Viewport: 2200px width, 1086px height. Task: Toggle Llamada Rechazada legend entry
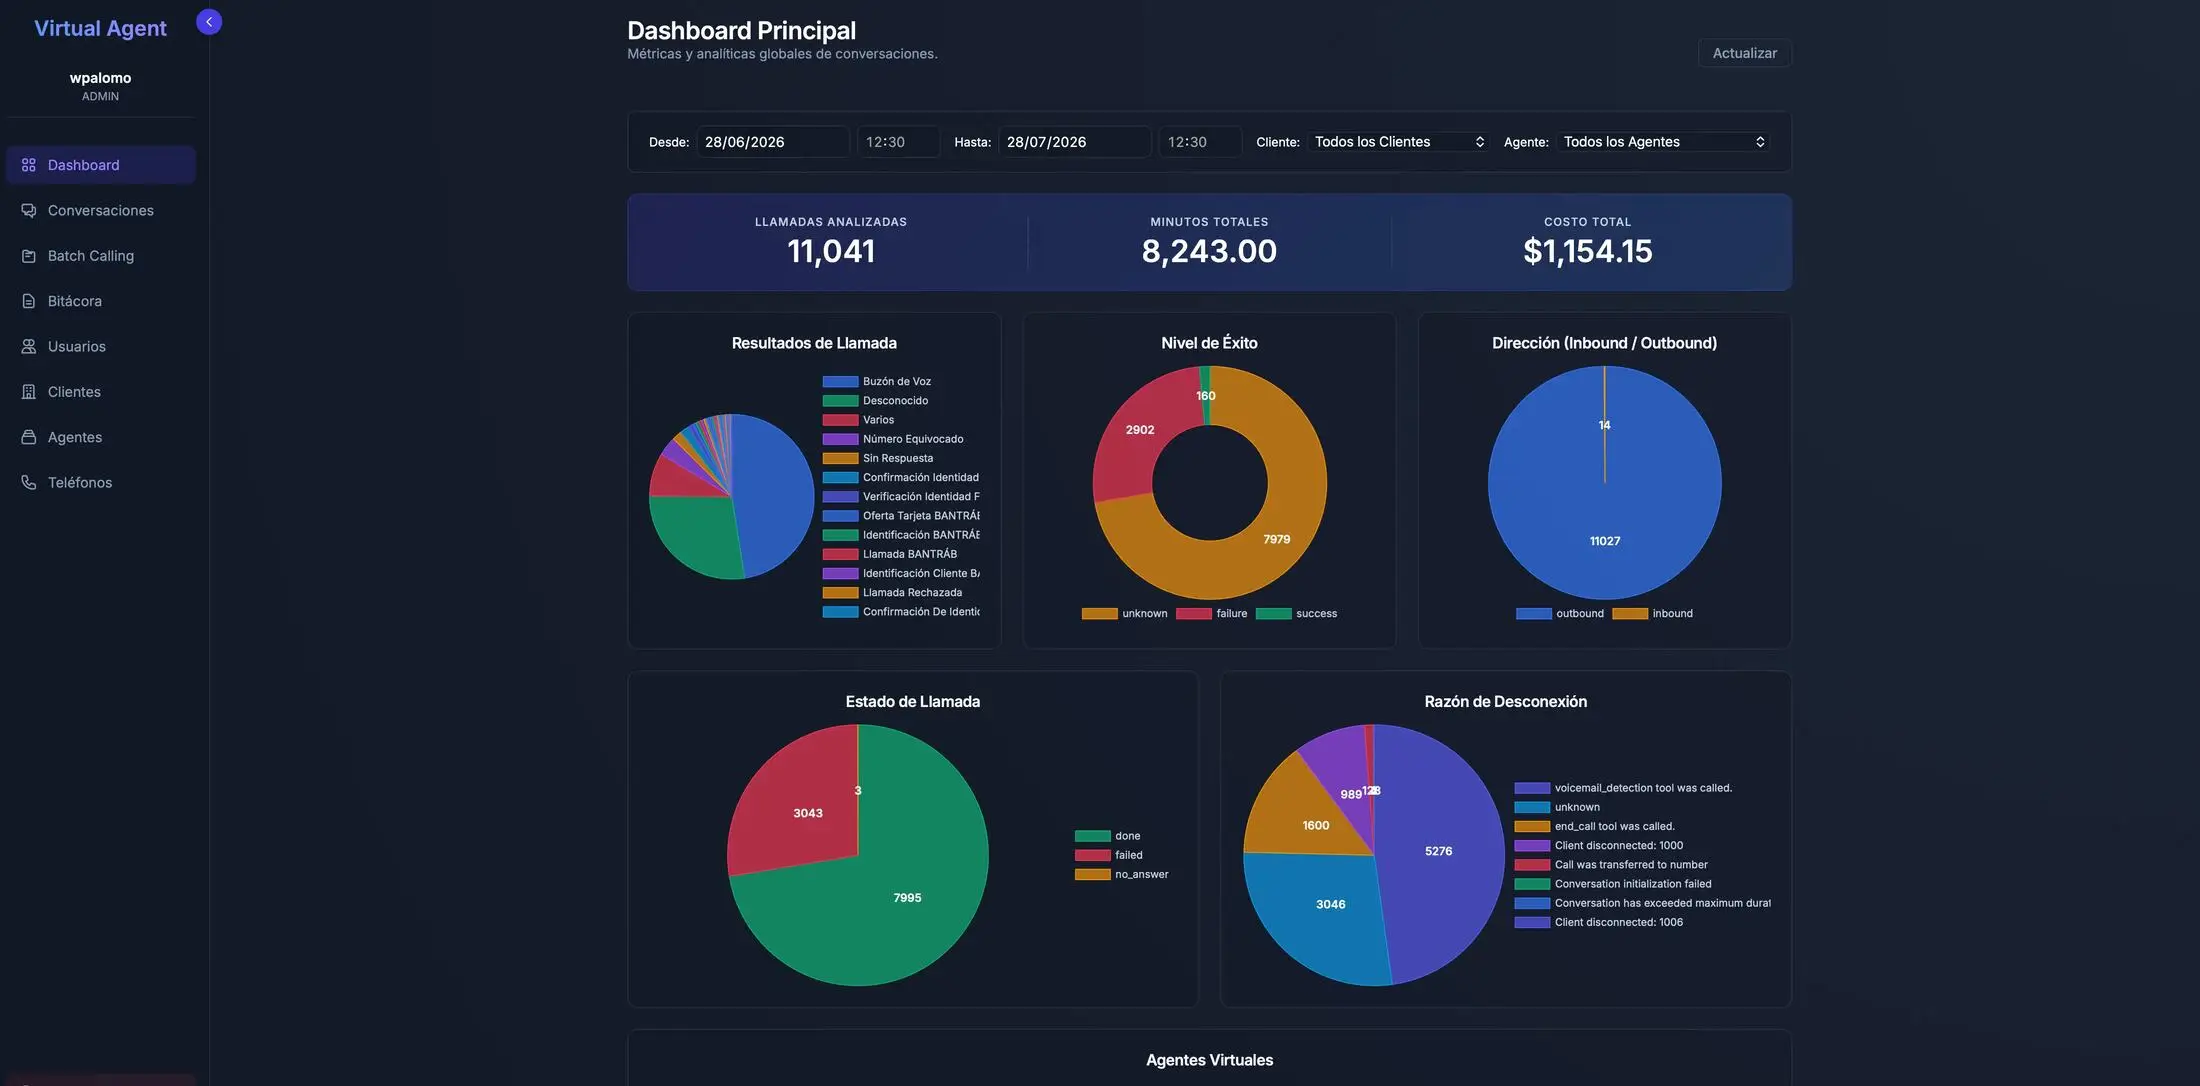pyautogui.click(x=892, y=592)
